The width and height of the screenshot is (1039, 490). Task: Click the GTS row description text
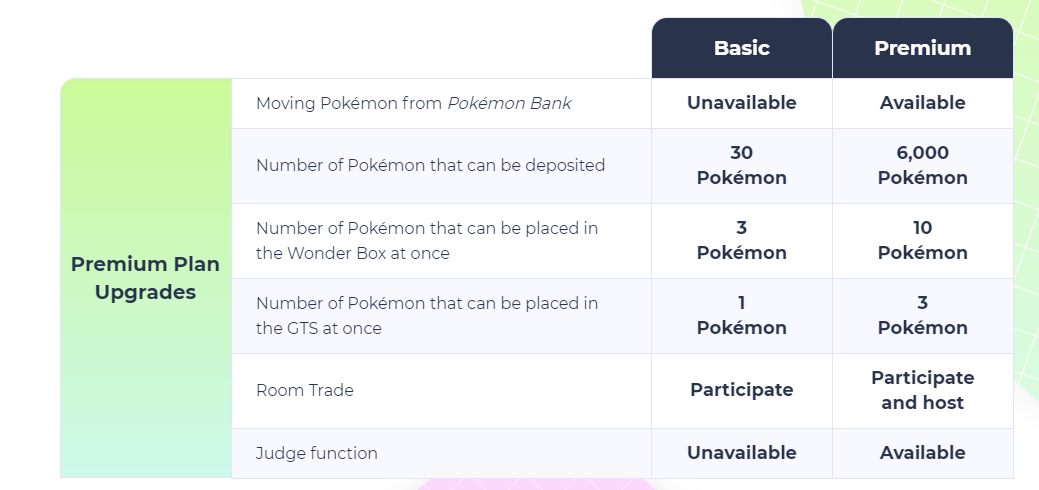click(427, 315)
